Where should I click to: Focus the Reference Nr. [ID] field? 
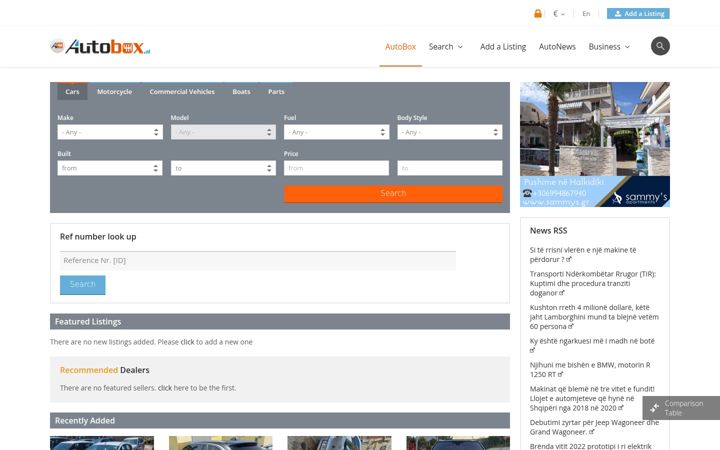pos(258,260)
